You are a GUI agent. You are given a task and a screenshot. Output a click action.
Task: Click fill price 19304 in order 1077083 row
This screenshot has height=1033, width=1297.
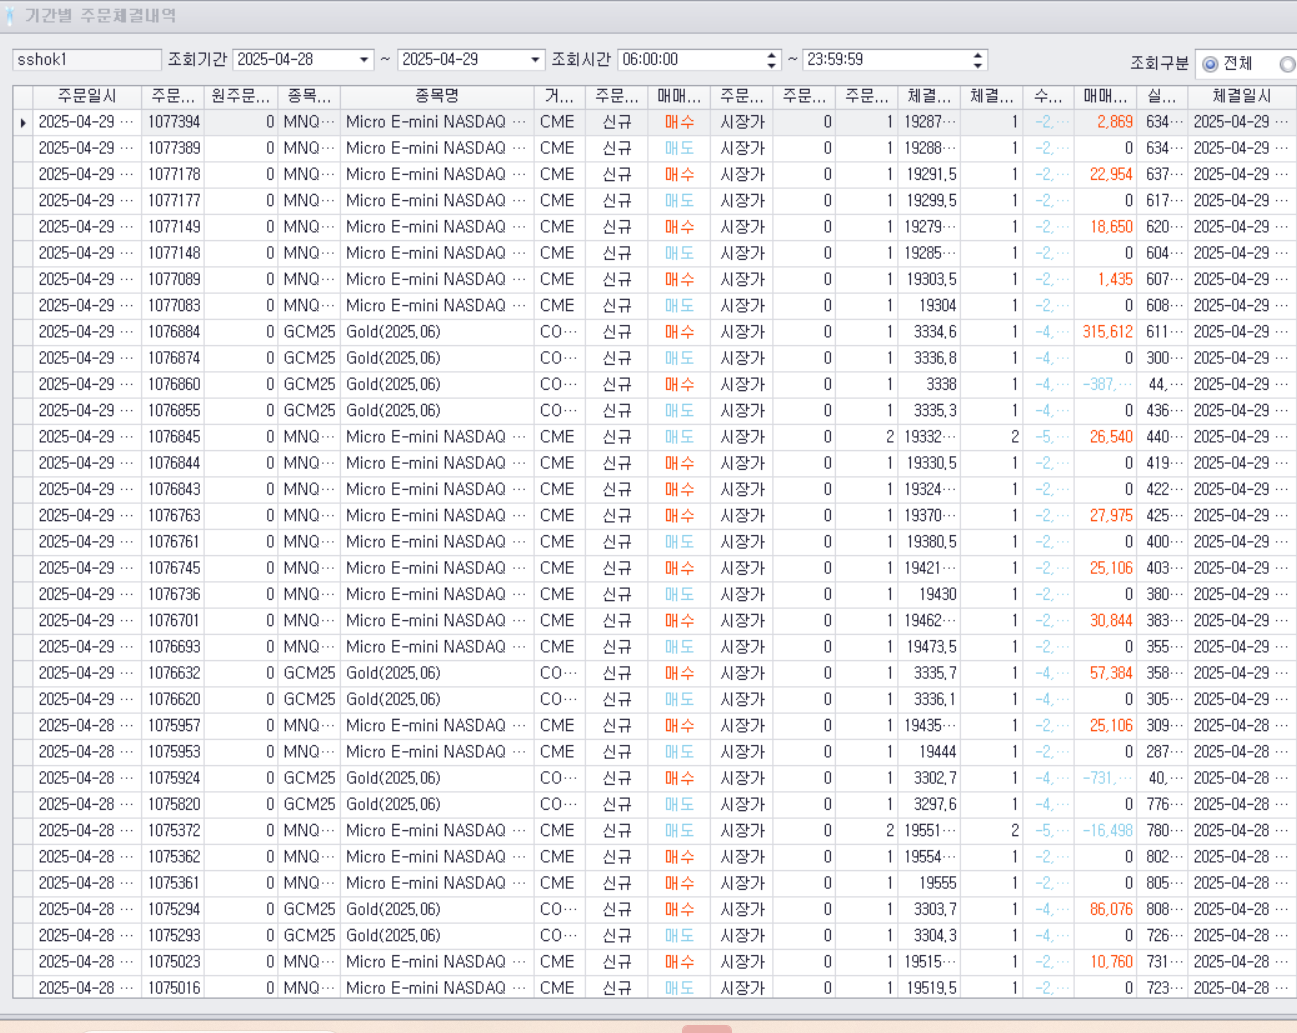click(938, 306)
